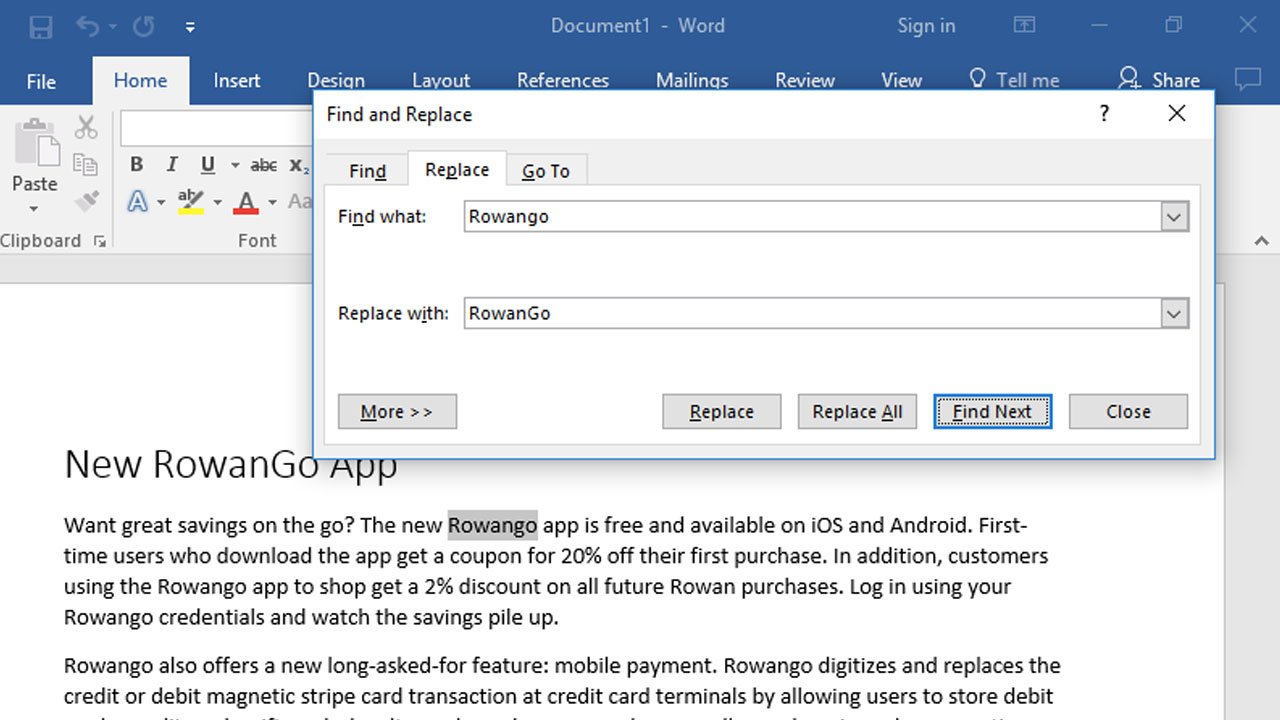Switch to the Find tab in dialog

tap(367, 171)
